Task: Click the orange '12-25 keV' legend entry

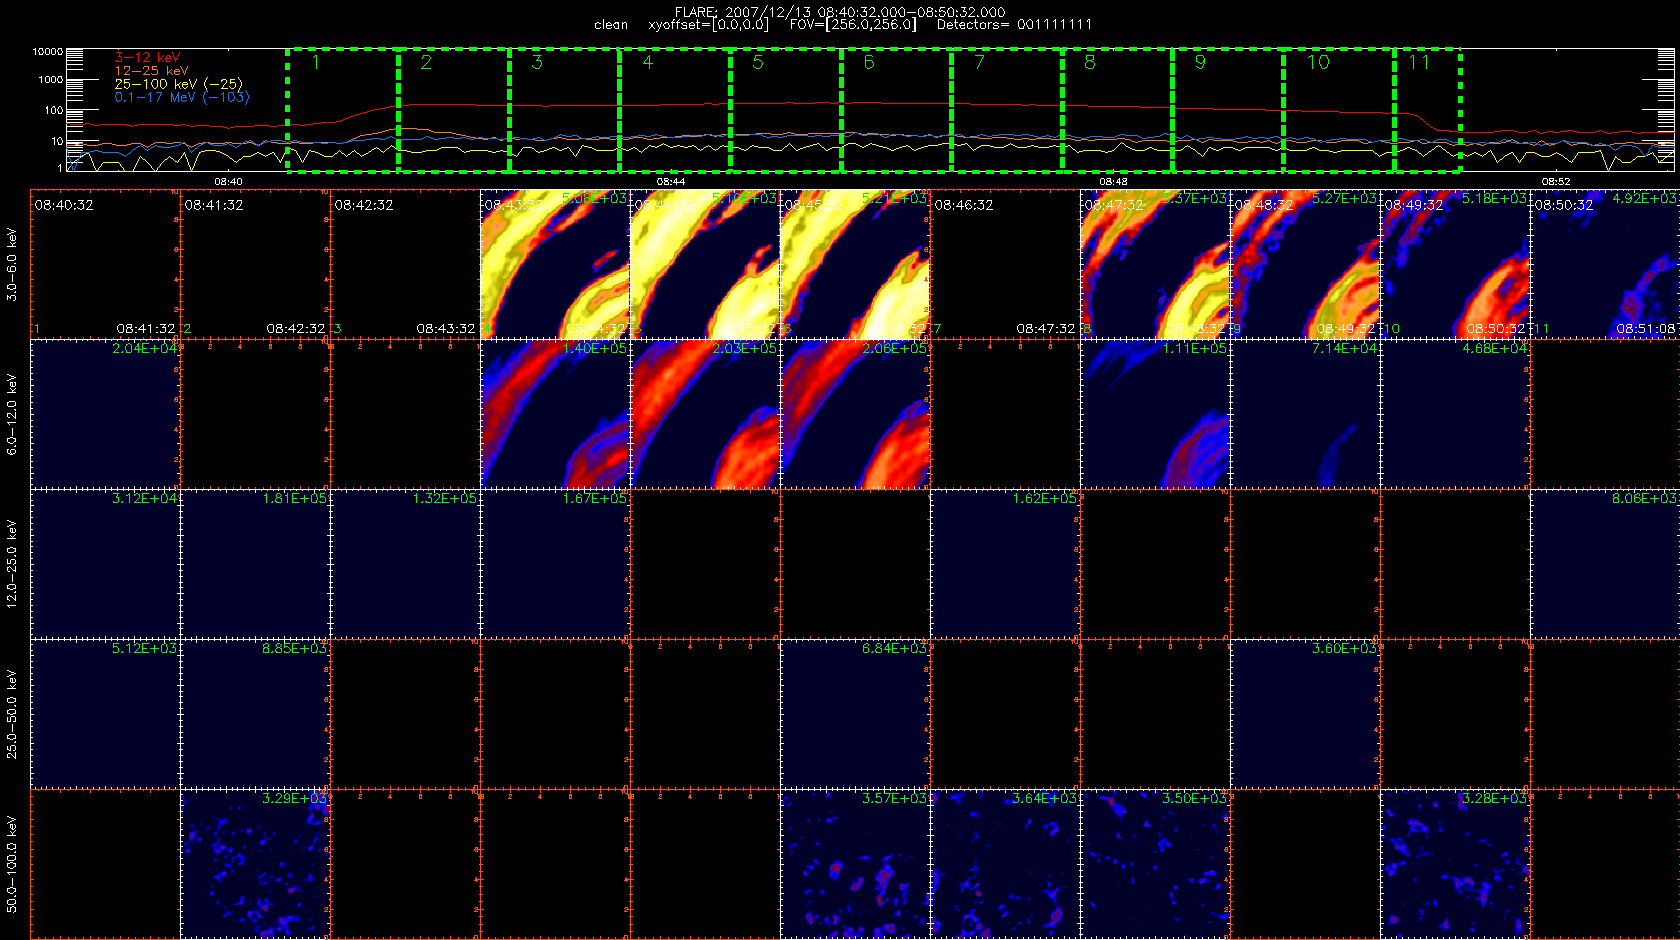Action: [x=151, y=71]
